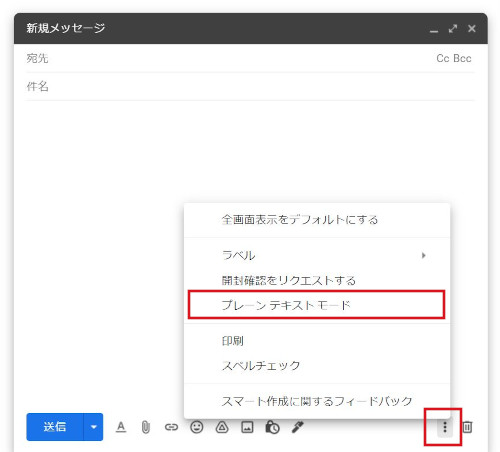Insert files using Google Drive icon
Screen dimensions: 500x452
[222, 427]
